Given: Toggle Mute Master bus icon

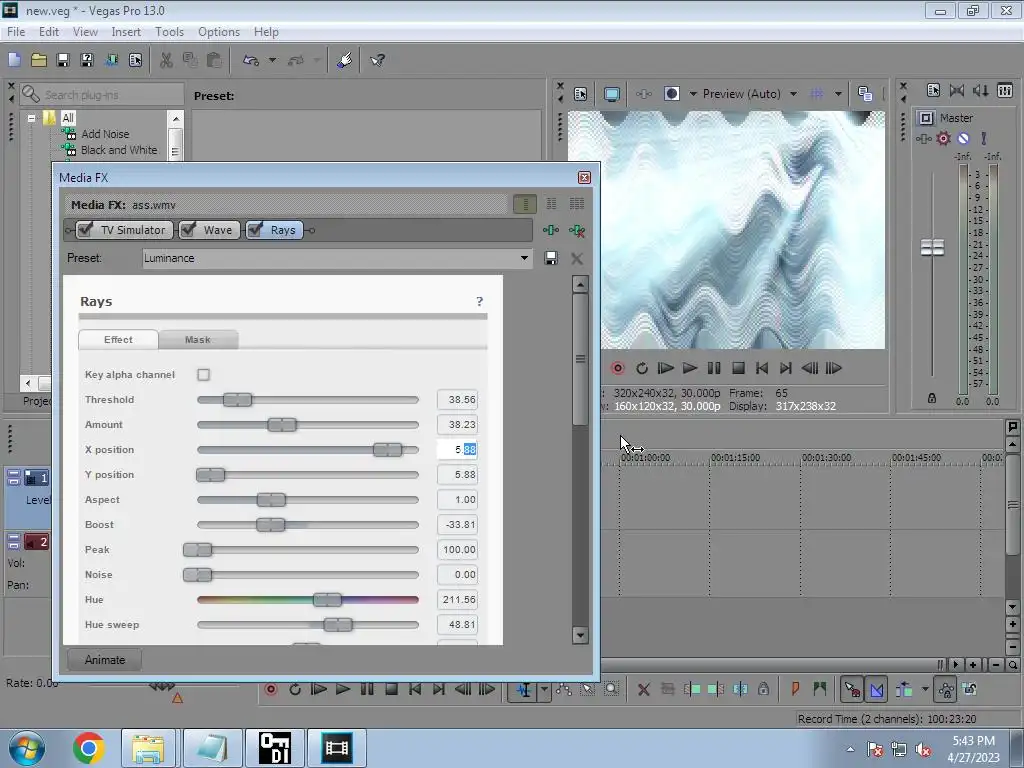Looking at the screenshot, I should (963, 138).
